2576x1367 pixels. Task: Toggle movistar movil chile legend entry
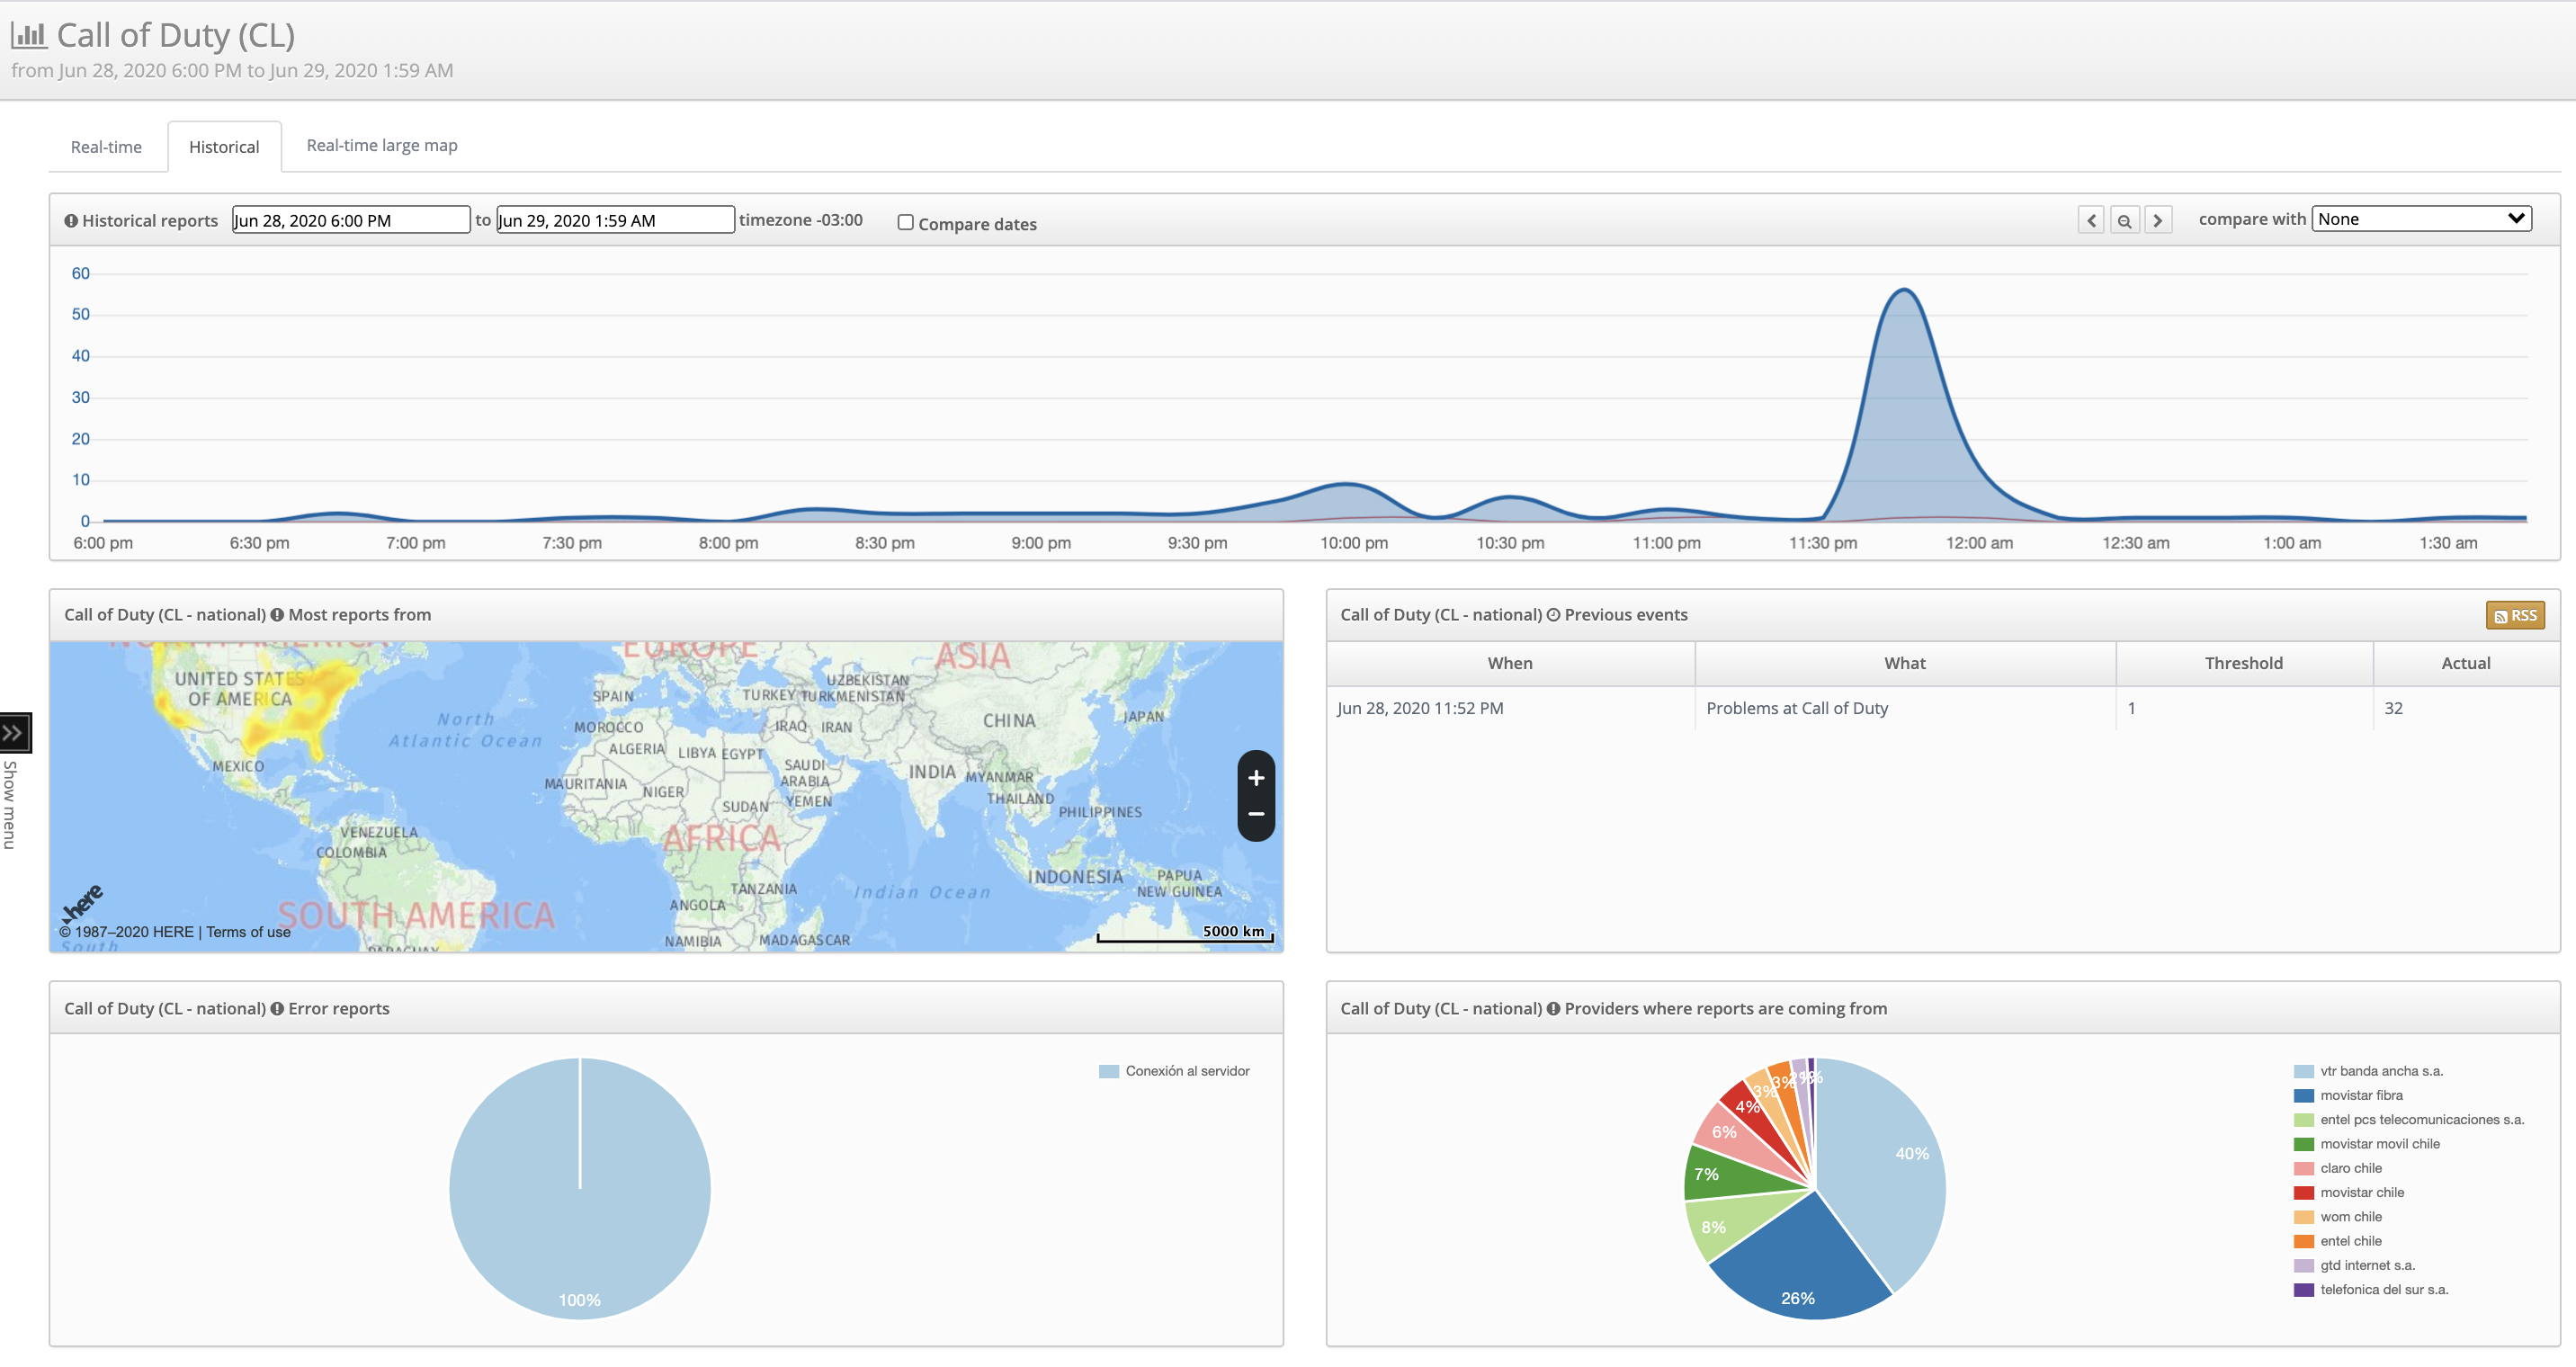click(2367, 1144)
